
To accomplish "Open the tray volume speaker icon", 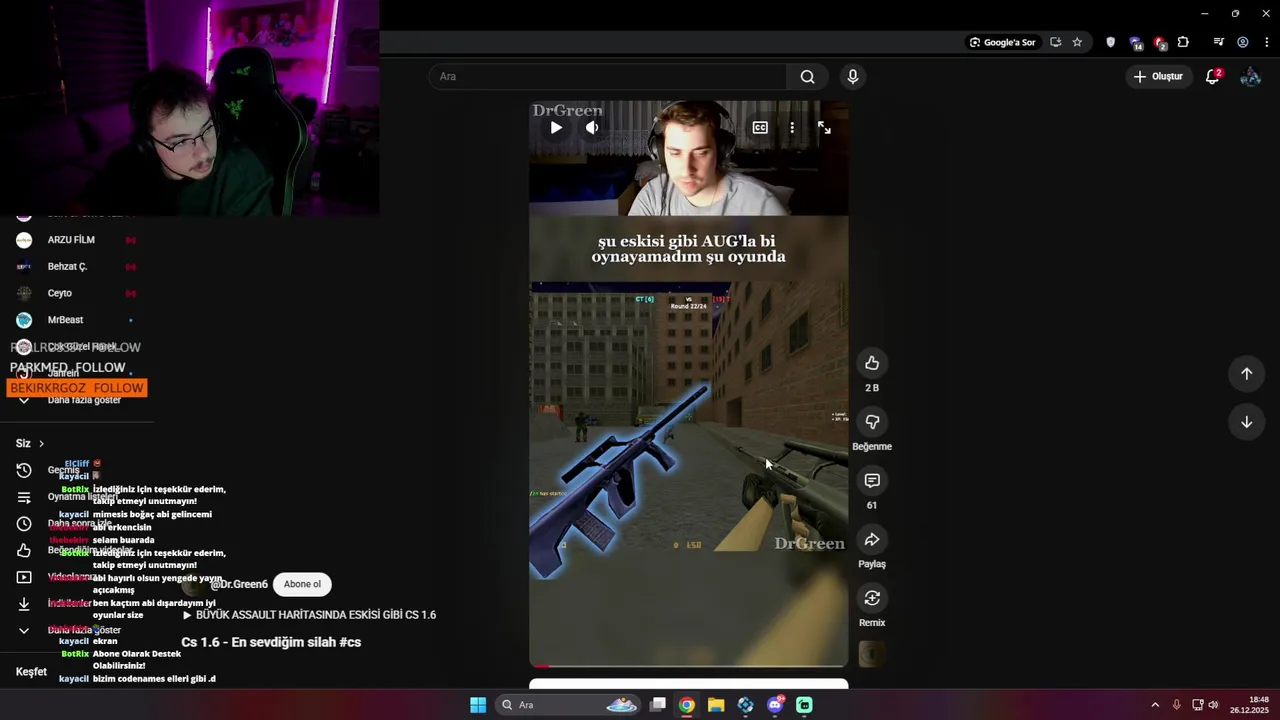I will click(x=1213, y=705).
